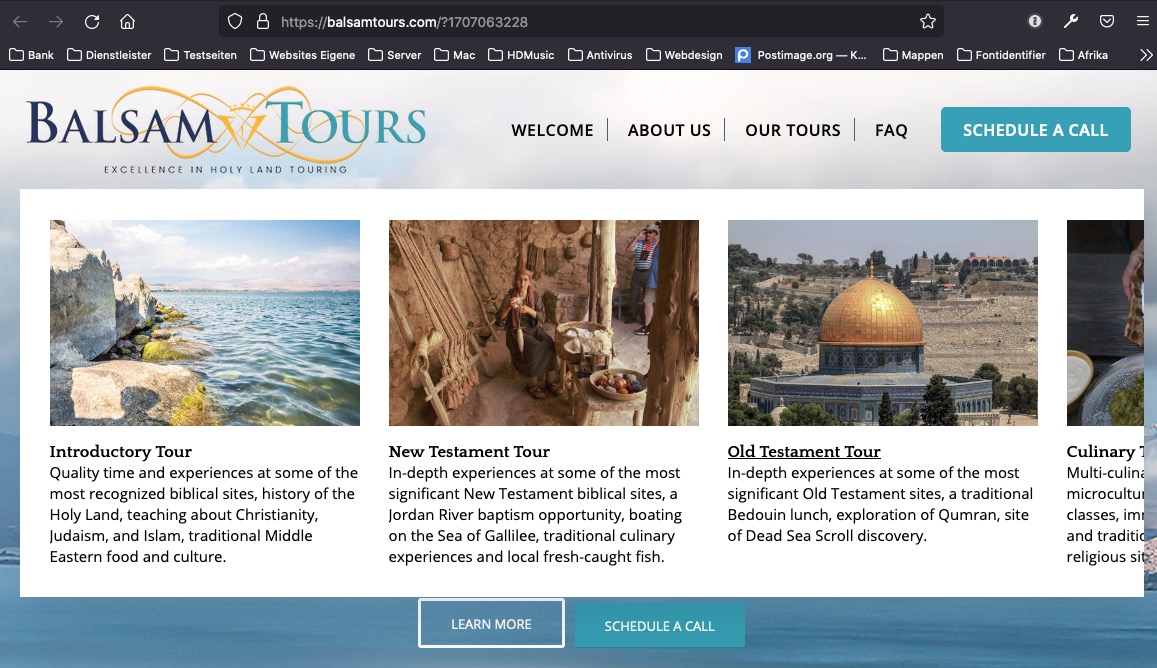Go to the browser home page icon
Viewport: 1157px width, 668px height.
coord(128,21)
